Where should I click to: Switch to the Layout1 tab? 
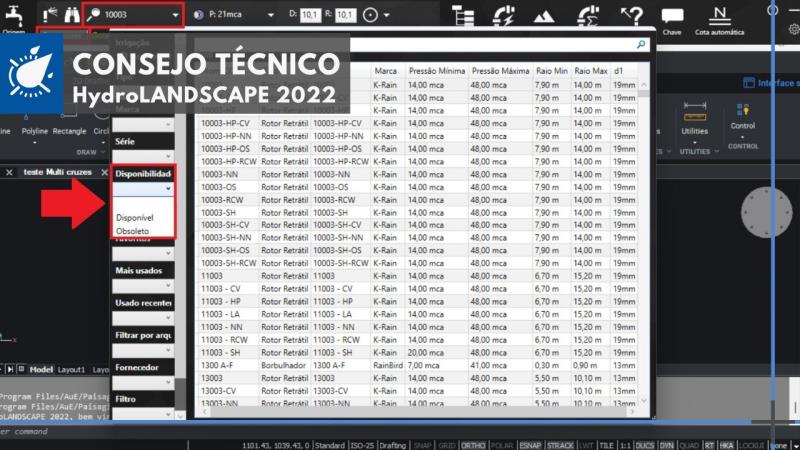click(x=71, y=369)
